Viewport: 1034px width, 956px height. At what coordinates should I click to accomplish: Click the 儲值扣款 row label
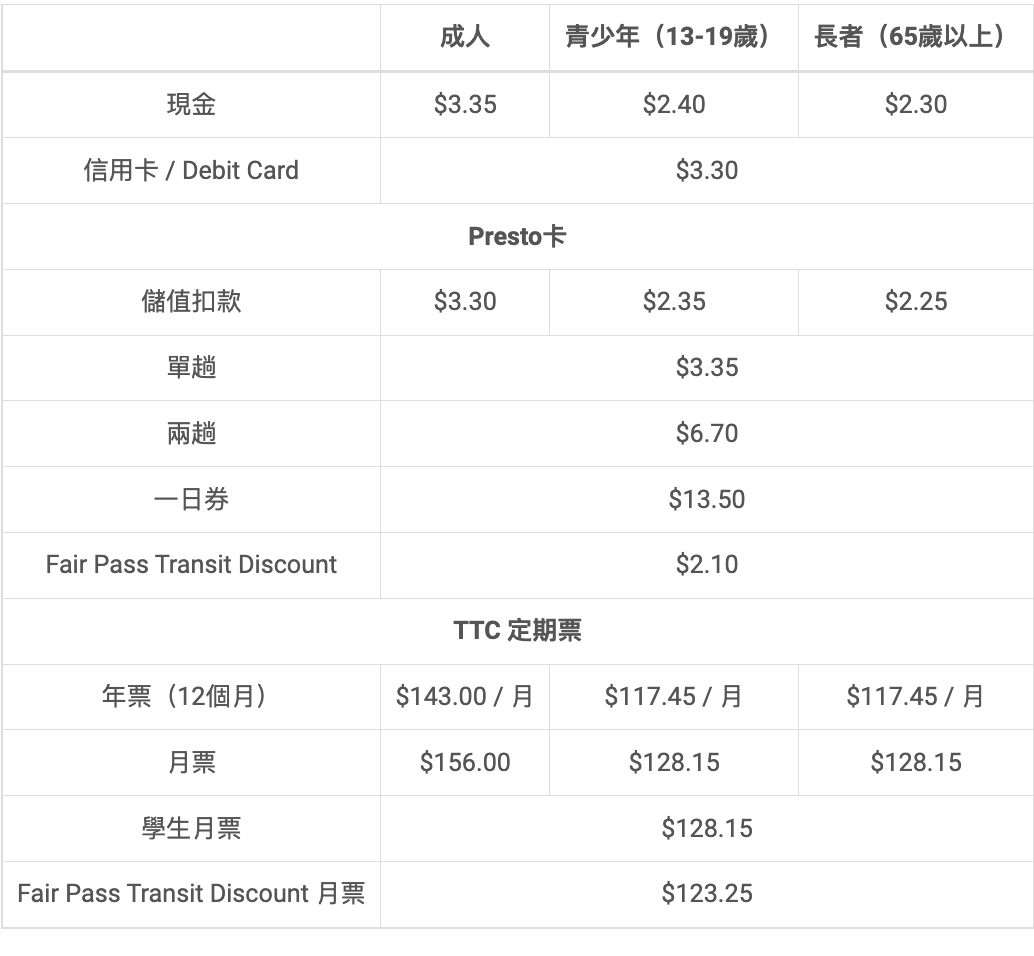point(191,301)
